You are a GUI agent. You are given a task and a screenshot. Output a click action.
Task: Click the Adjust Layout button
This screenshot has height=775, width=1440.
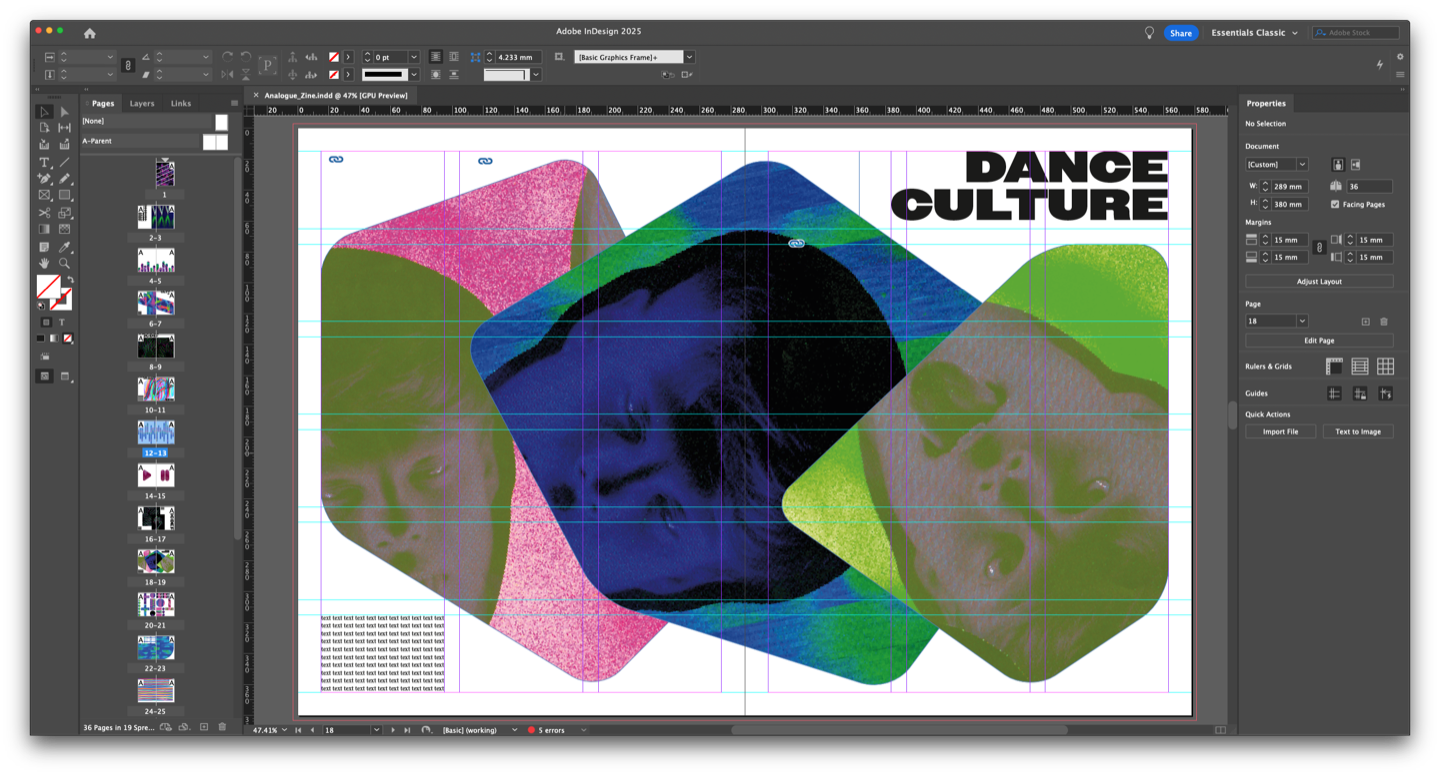point(1319,282)
